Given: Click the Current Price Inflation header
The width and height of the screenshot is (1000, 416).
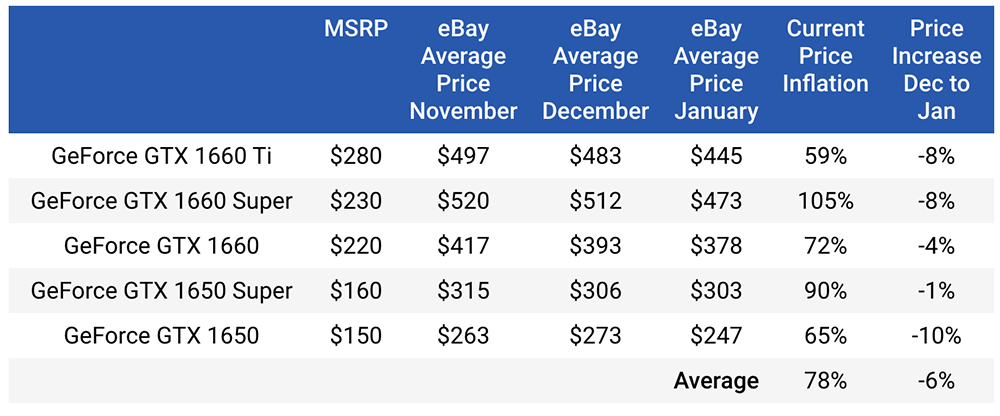Looking at the screenshot, I should pyautogui.click(x=825, y=56).
